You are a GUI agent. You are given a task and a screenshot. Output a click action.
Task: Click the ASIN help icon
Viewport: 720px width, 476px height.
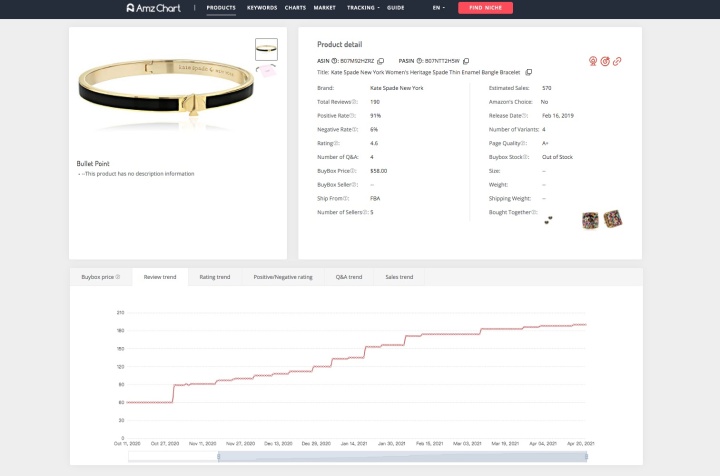335,61
